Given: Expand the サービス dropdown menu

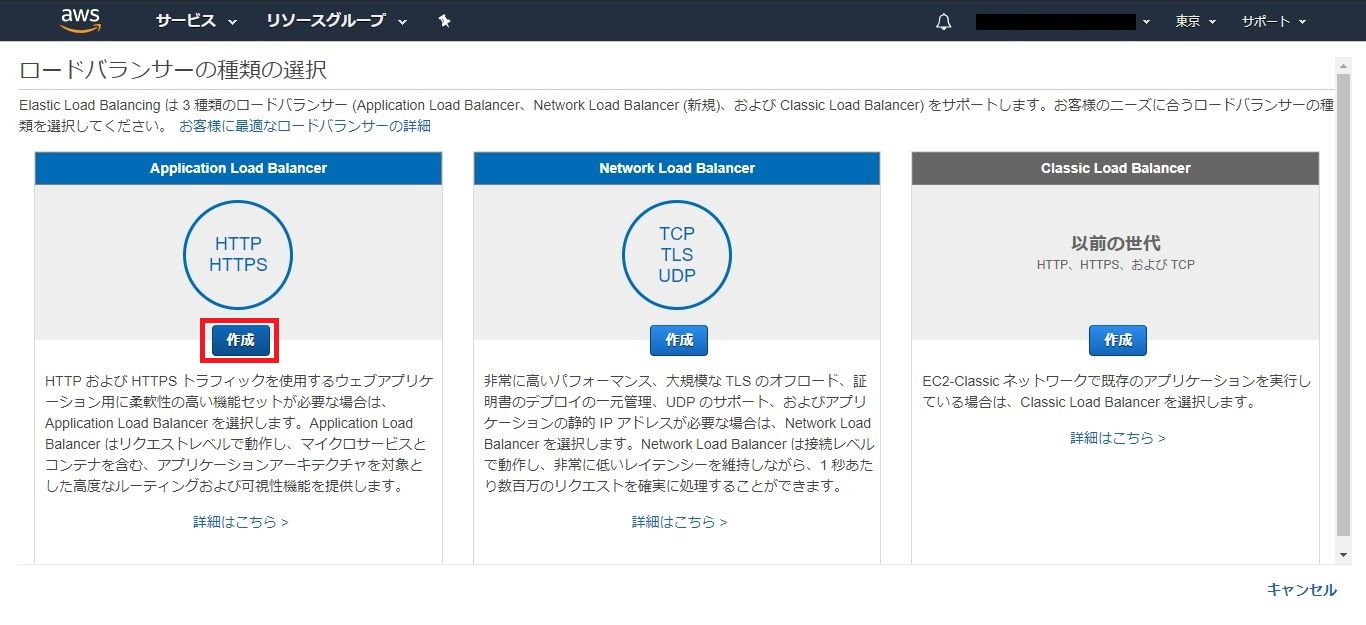Looking at the screenshot, I should point(196,21).
